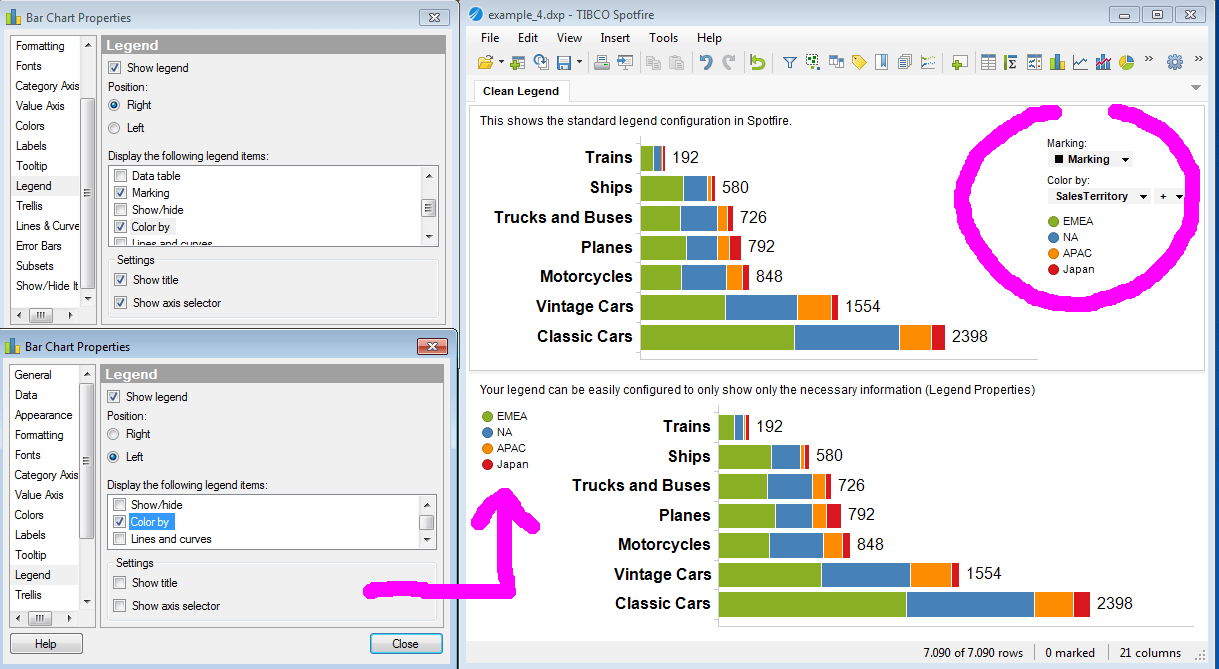Click the '0 marked' status bar entry
The height and width of the screenshot is (669, 1219).
1069,653
